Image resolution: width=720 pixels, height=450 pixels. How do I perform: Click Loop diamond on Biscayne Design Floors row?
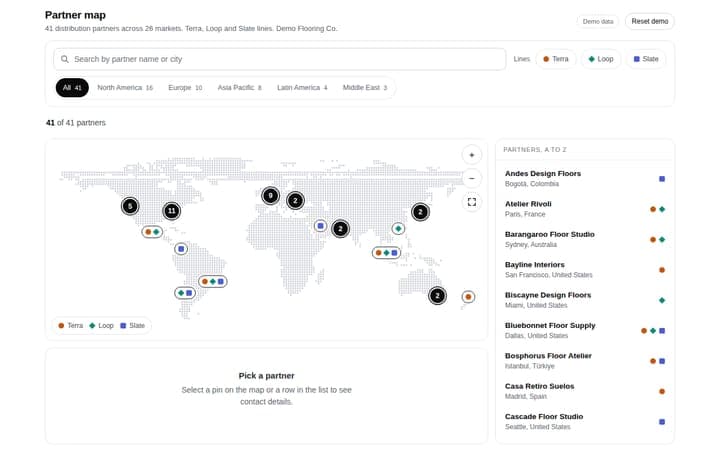[662, 300]
